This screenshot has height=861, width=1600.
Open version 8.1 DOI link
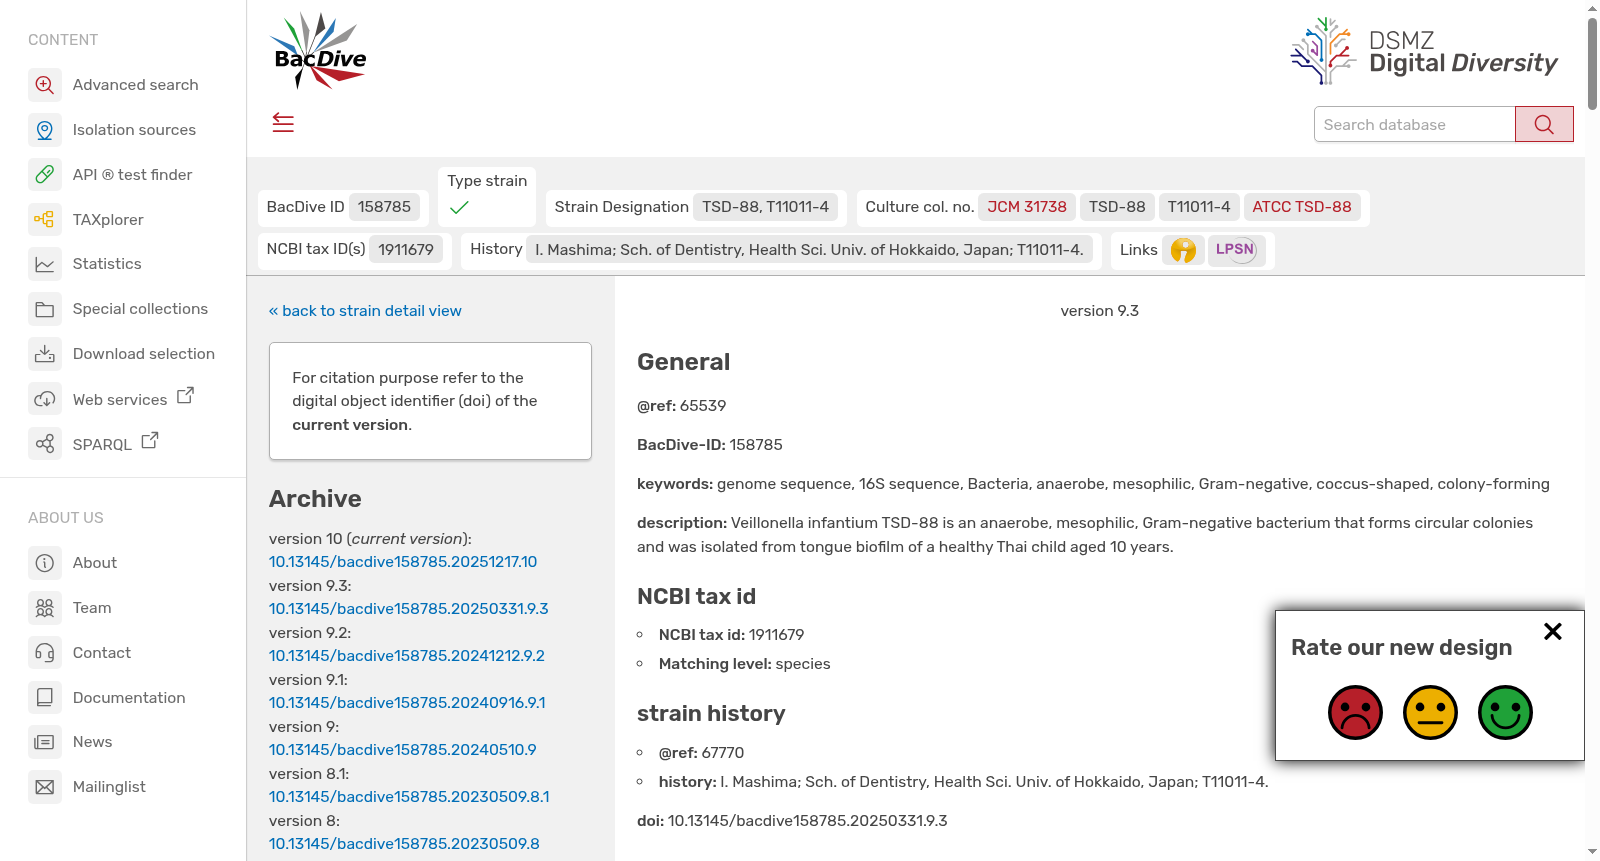(409, 797)
